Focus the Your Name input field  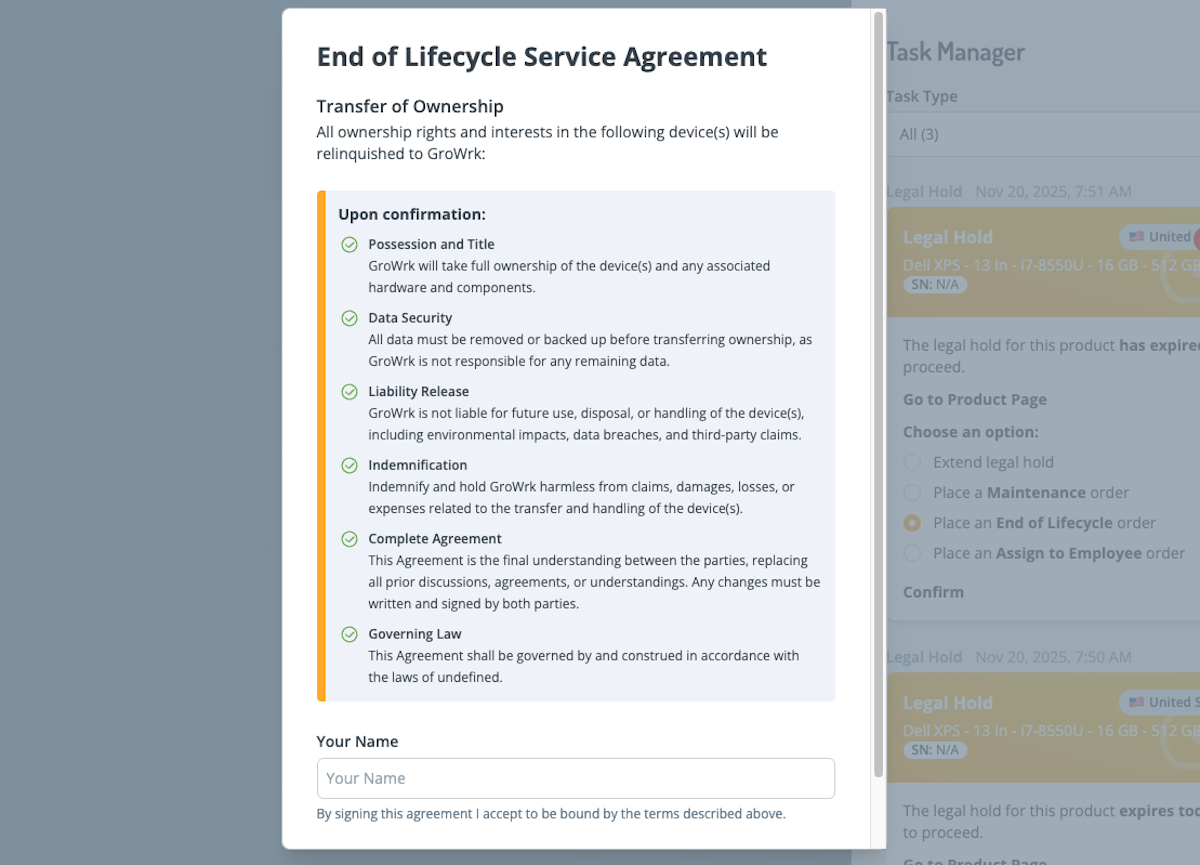[575, 778]
